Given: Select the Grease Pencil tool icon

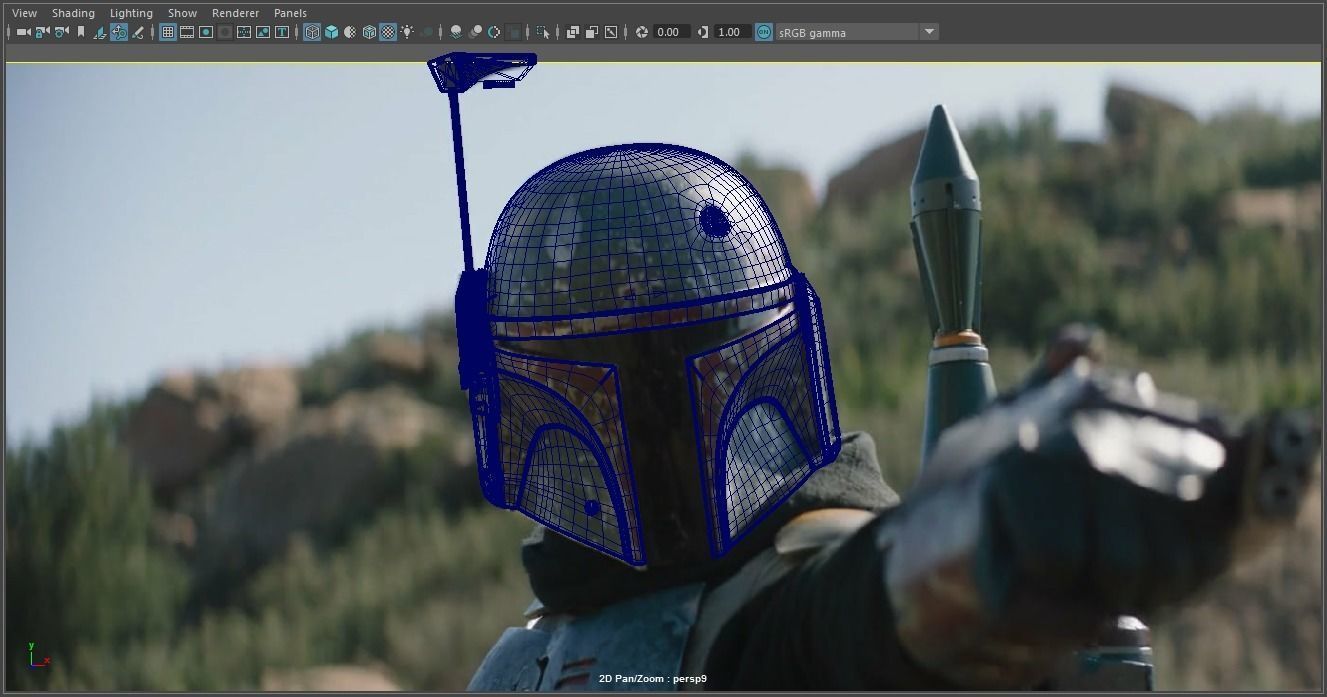Looking at the screenshot, I should [x=138, y=32].
